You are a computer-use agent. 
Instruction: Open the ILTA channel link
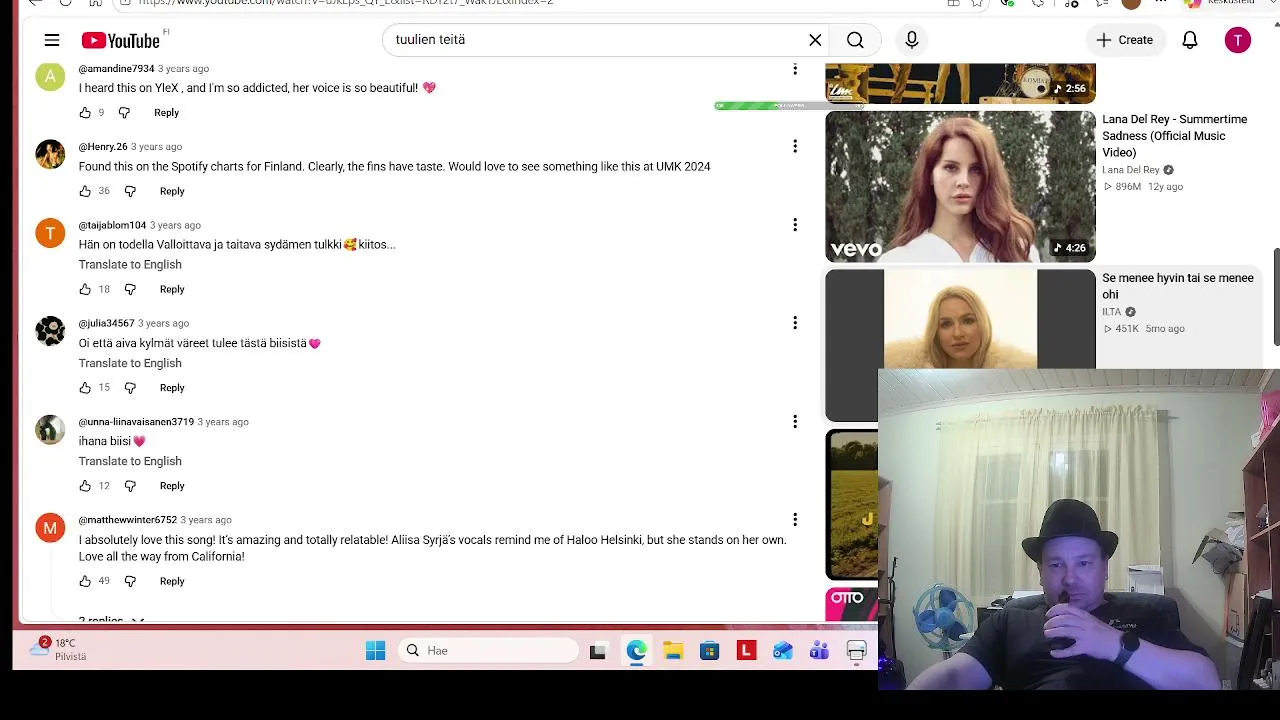1112,312
